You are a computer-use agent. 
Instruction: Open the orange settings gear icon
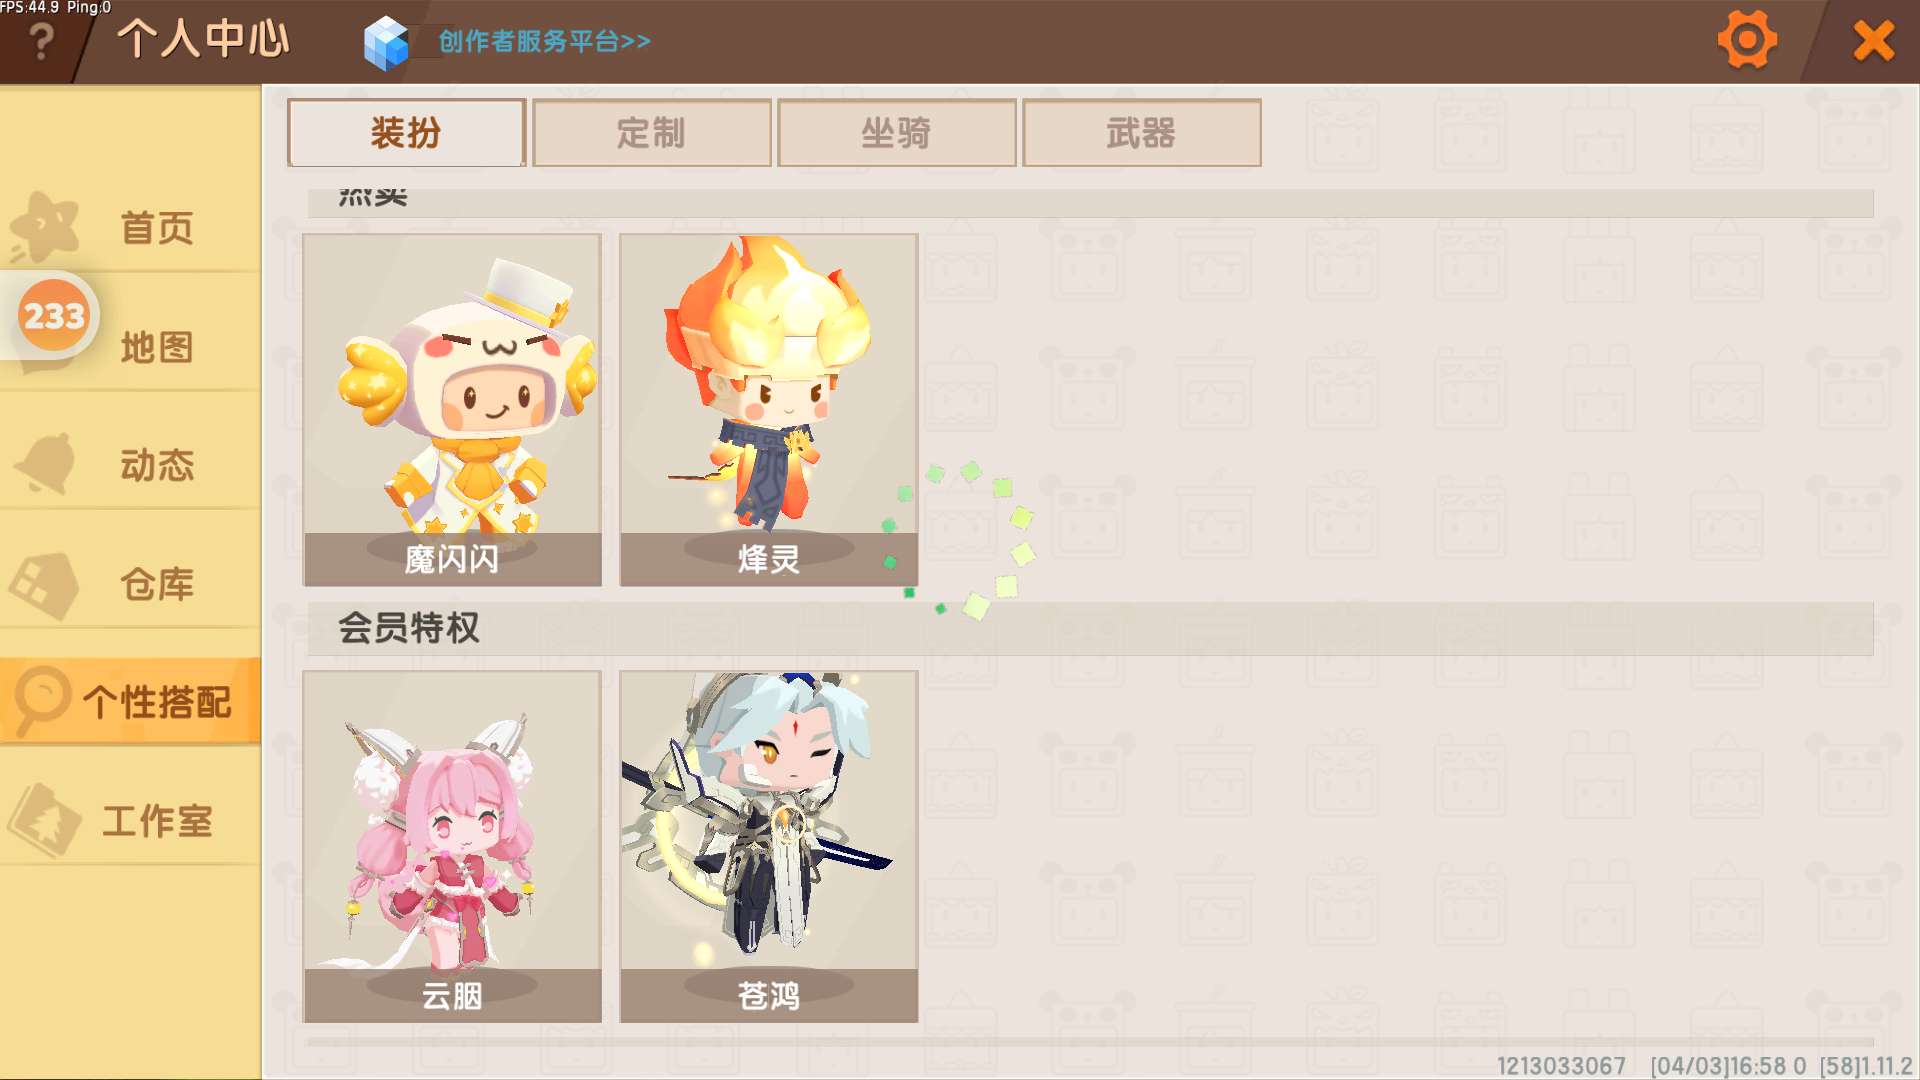(1747, 40)
